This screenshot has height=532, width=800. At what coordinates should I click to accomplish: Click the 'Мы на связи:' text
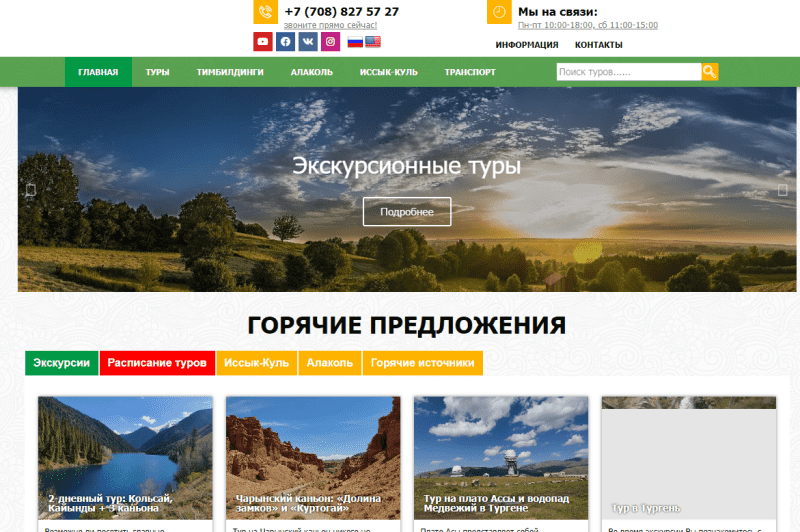pyautogui.click(x=558, y=12)
